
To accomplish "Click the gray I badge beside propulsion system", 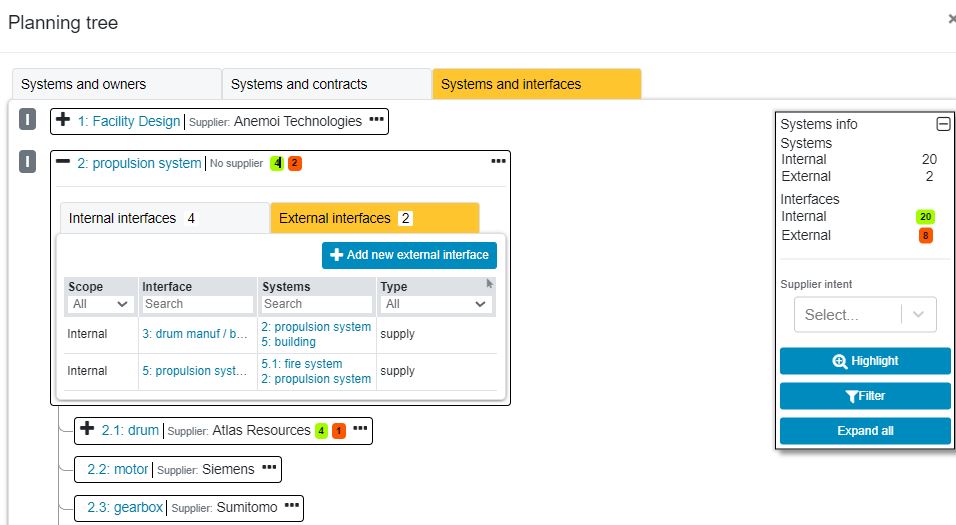I will pyautogui.click(x=27, y=162).
